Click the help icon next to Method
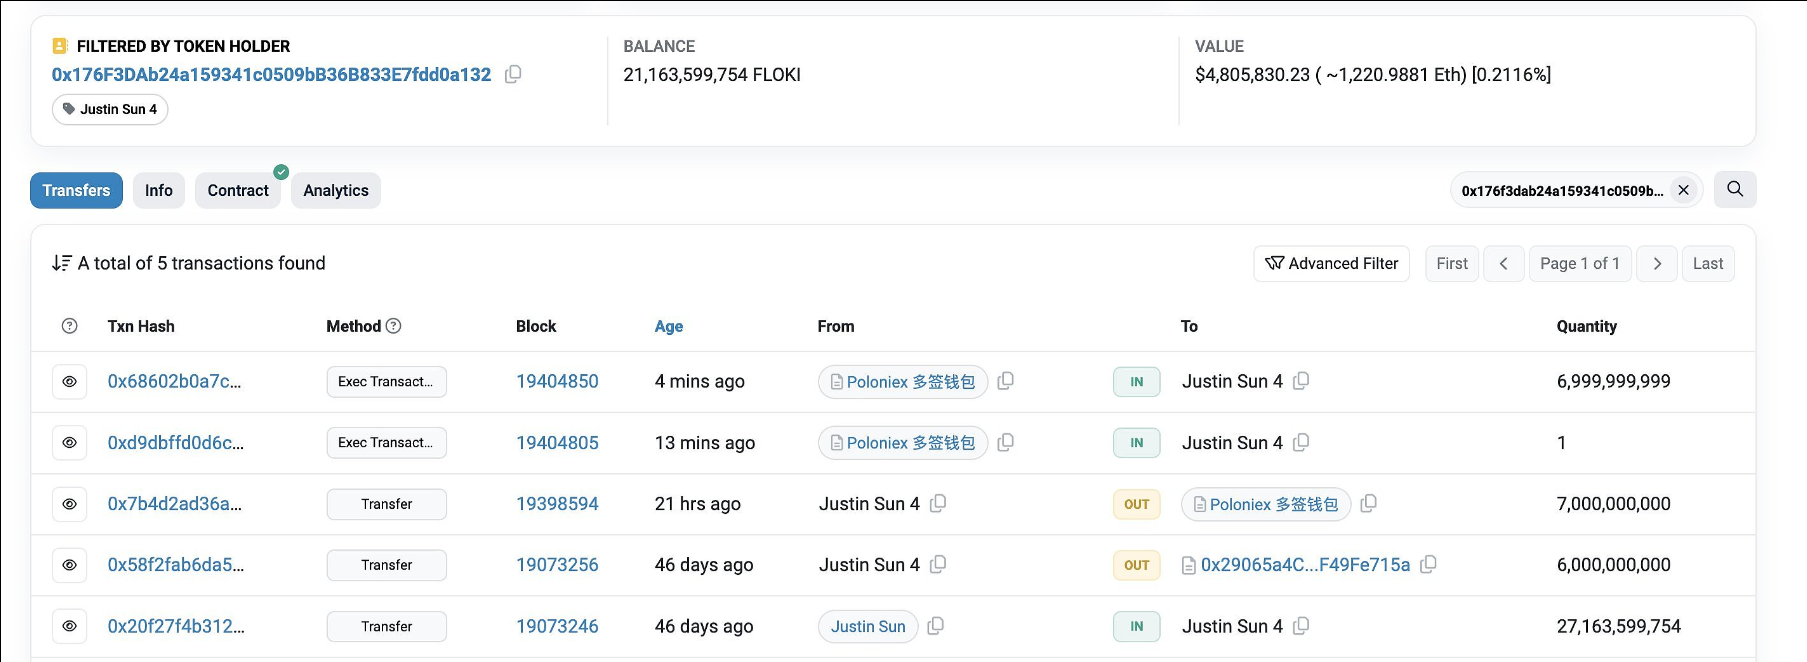The height and width of the screenshot is (662, 1807). coord(394,326)
